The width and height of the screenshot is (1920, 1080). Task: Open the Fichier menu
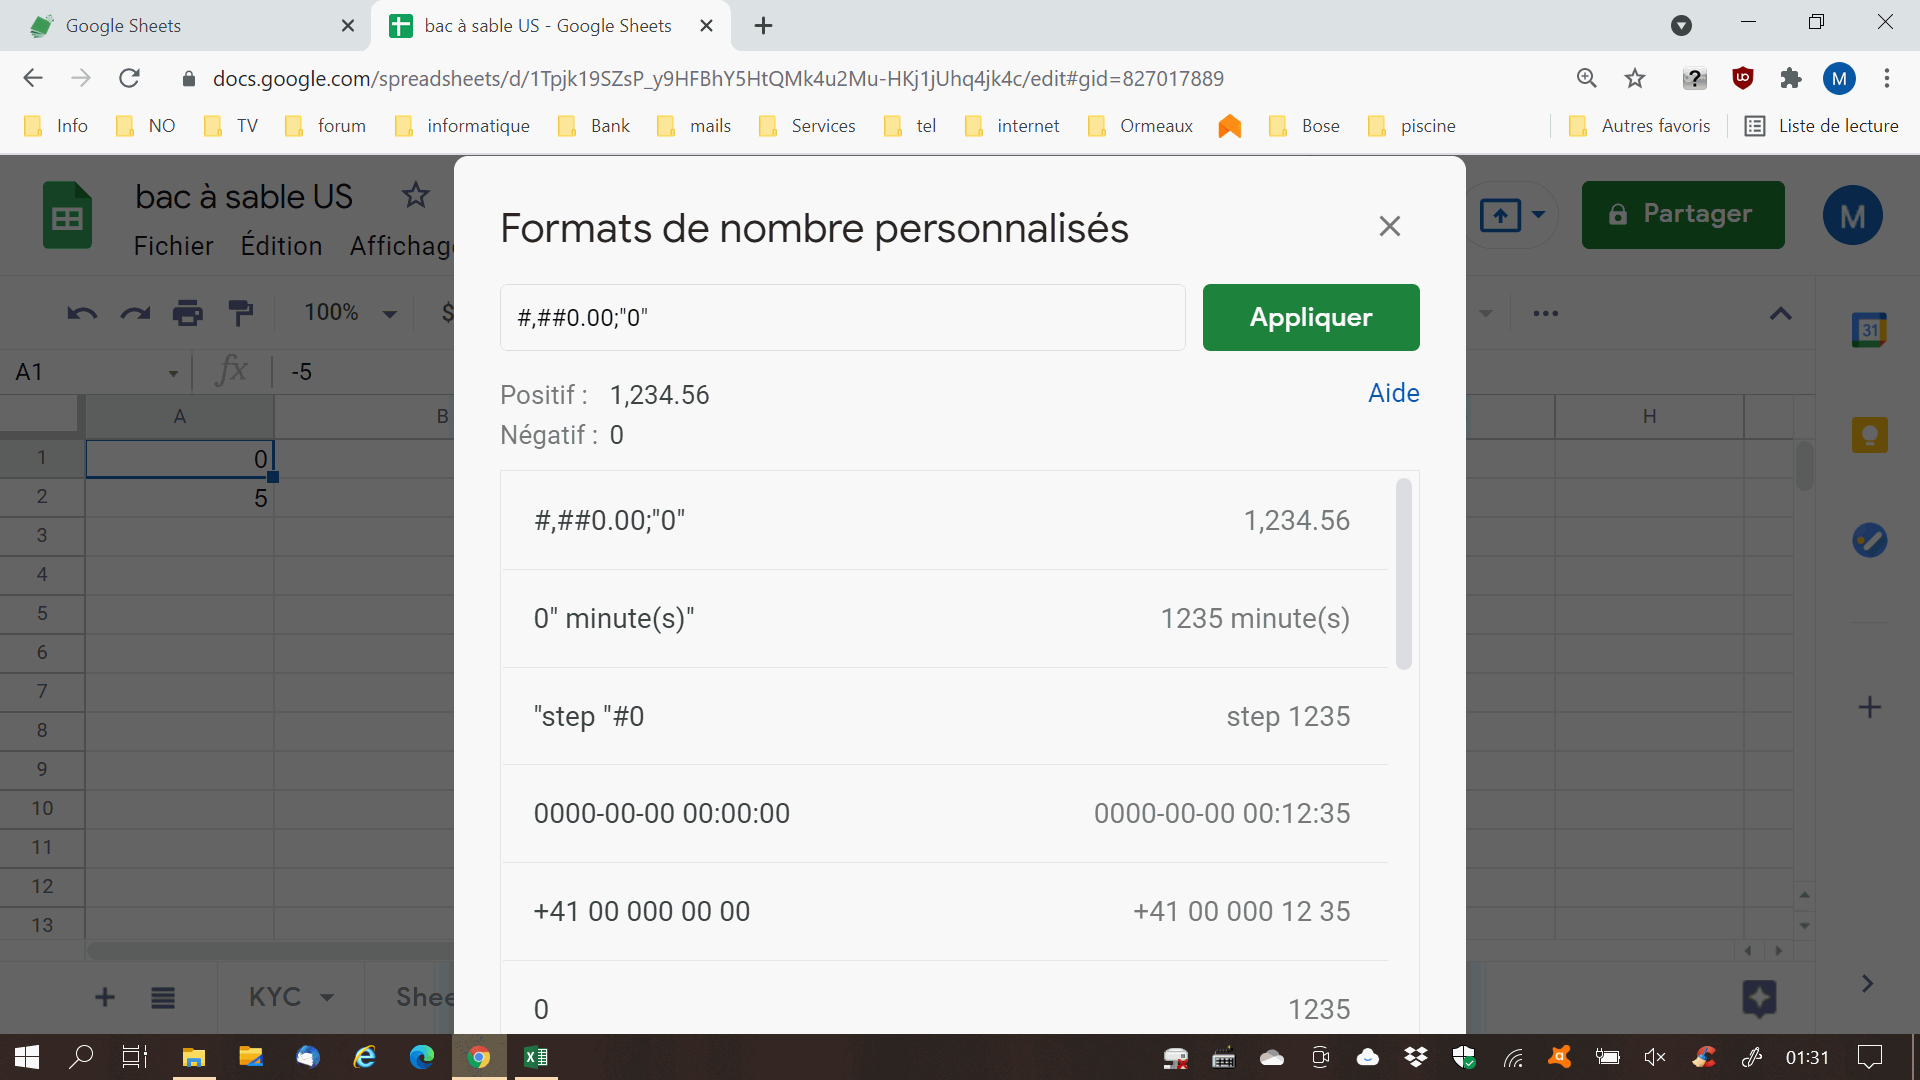tap(173, 246)
